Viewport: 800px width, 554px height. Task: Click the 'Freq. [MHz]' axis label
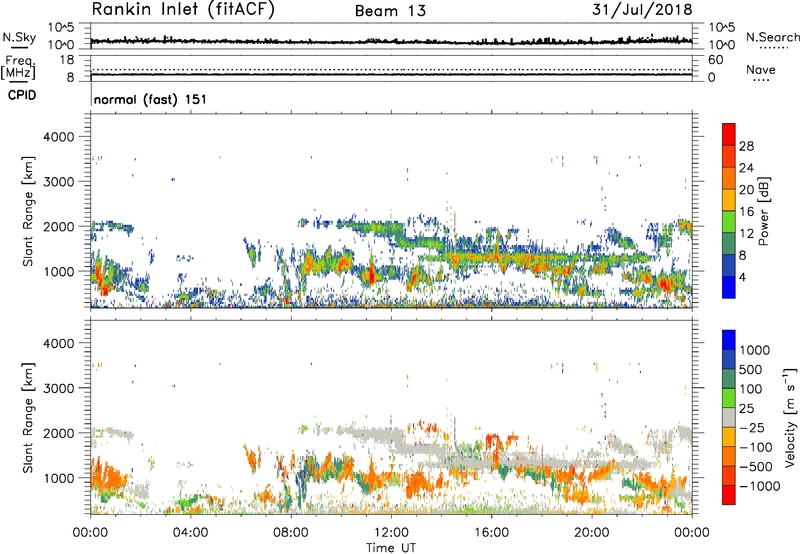point(18,68)
